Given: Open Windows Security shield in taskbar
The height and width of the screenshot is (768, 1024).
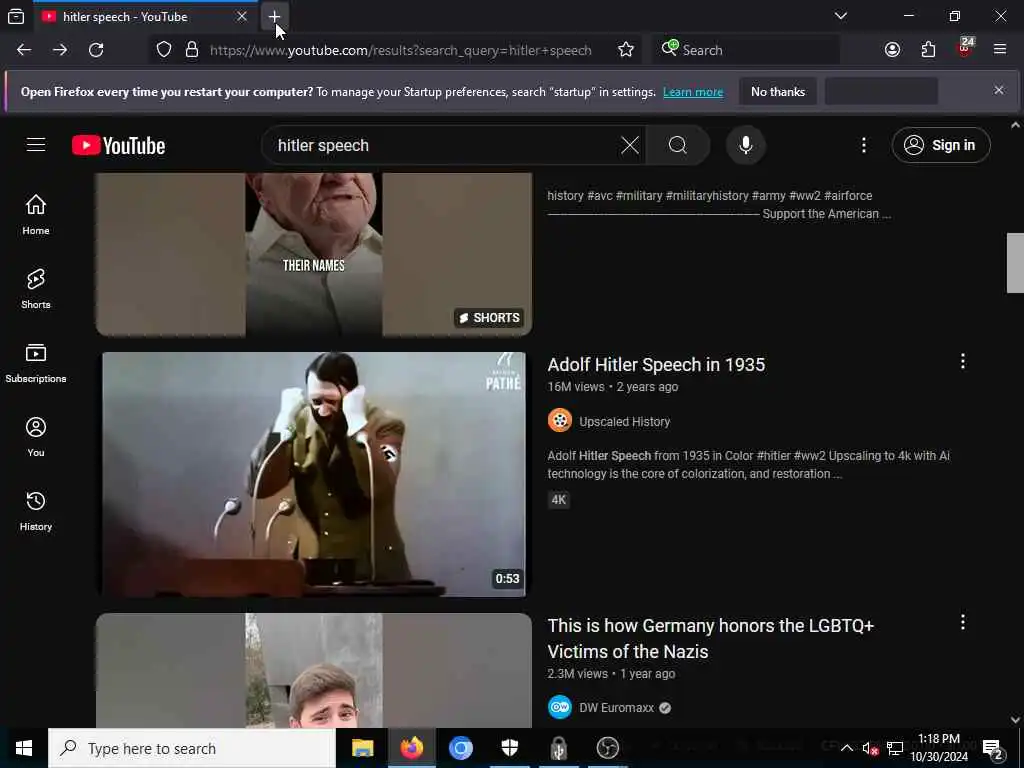Looking at the screenshot, I should click(509, 748).
